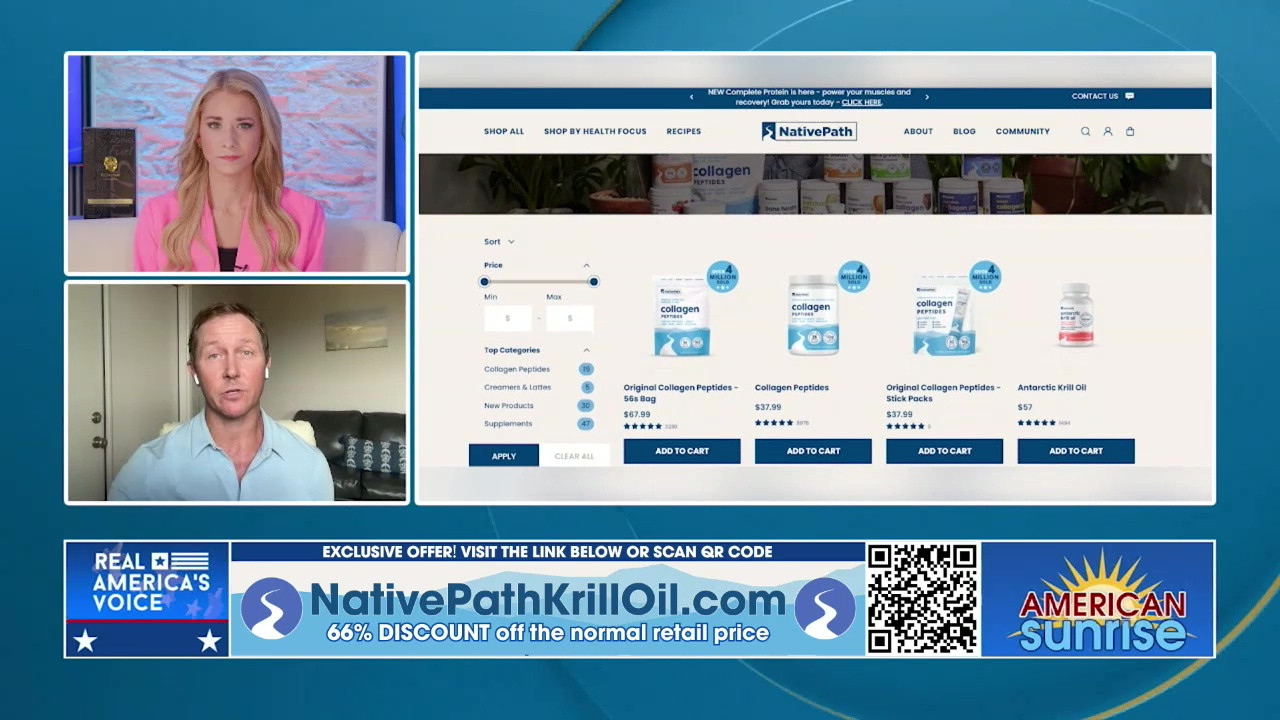Click the CLICK HERE link in announcement bar
Image resolution: width=1280 pixels, height=720 pixels.
point(861,102)
